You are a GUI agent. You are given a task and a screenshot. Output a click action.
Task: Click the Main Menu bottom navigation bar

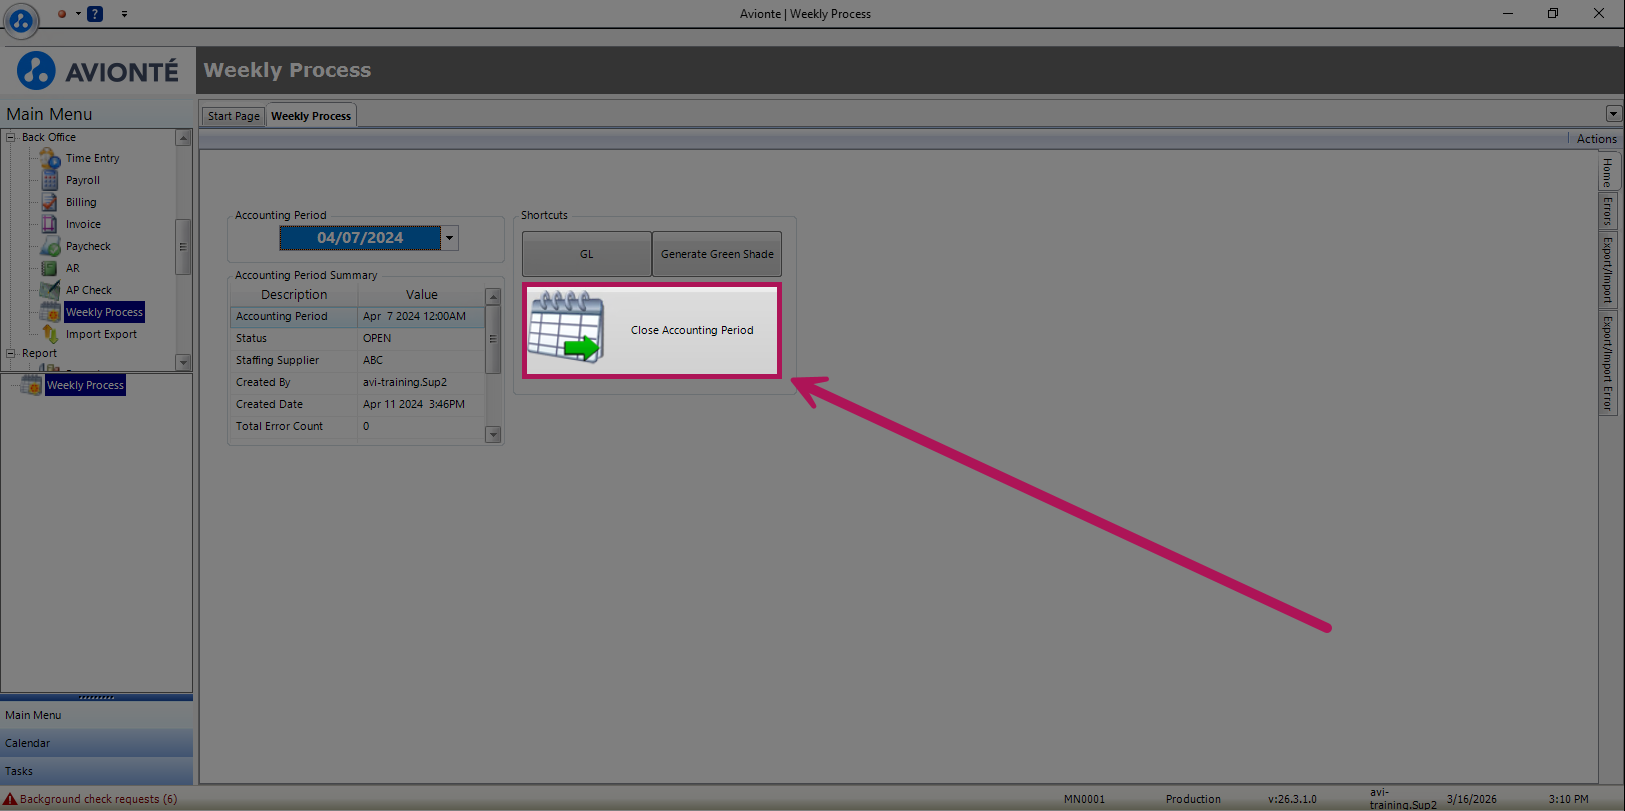click(x=96, y=715)
